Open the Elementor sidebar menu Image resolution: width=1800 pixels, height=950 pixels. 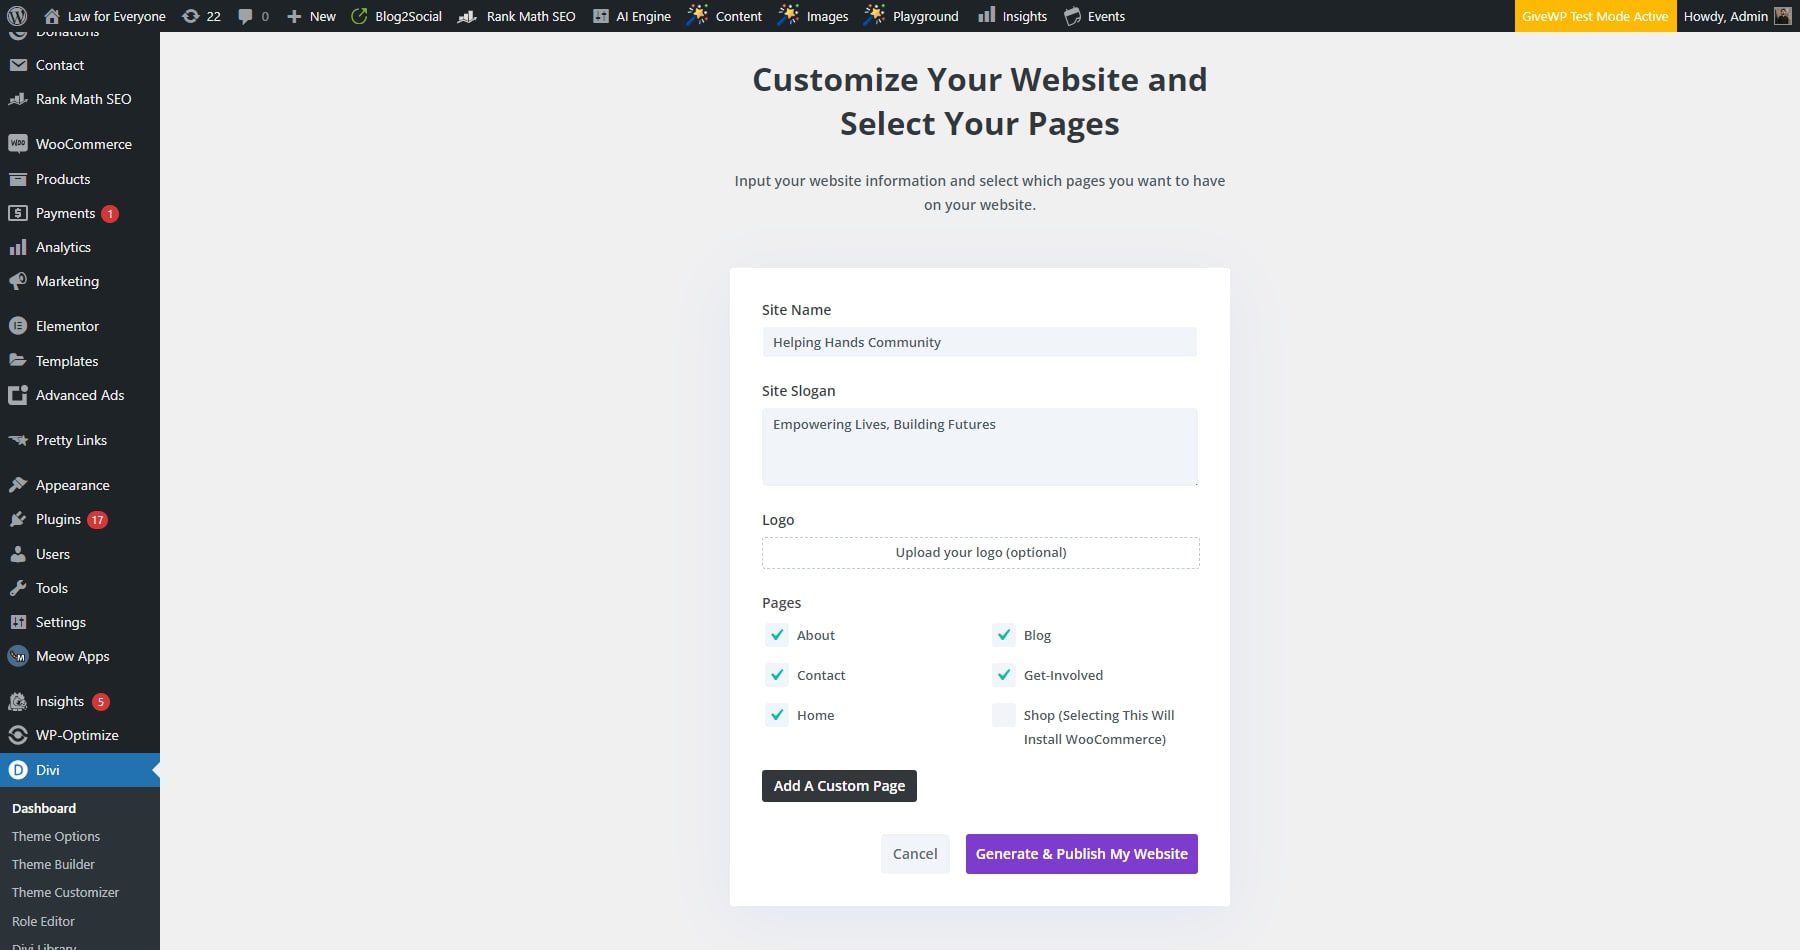point(66,326)
